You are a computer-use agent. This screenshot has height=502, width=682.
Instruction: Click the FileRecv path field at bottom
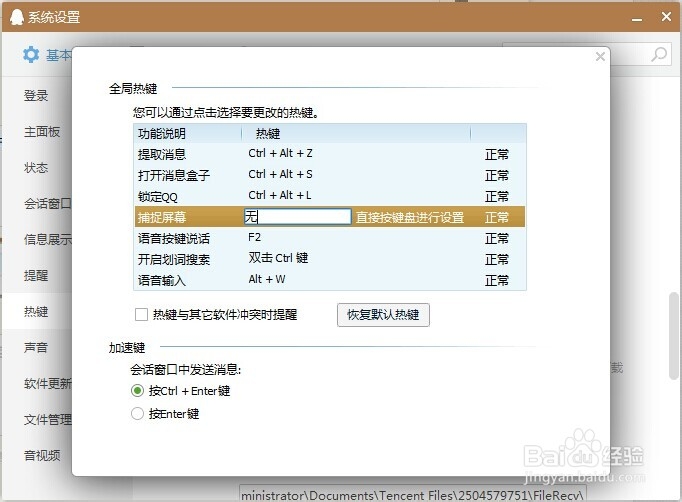(413, 495)
